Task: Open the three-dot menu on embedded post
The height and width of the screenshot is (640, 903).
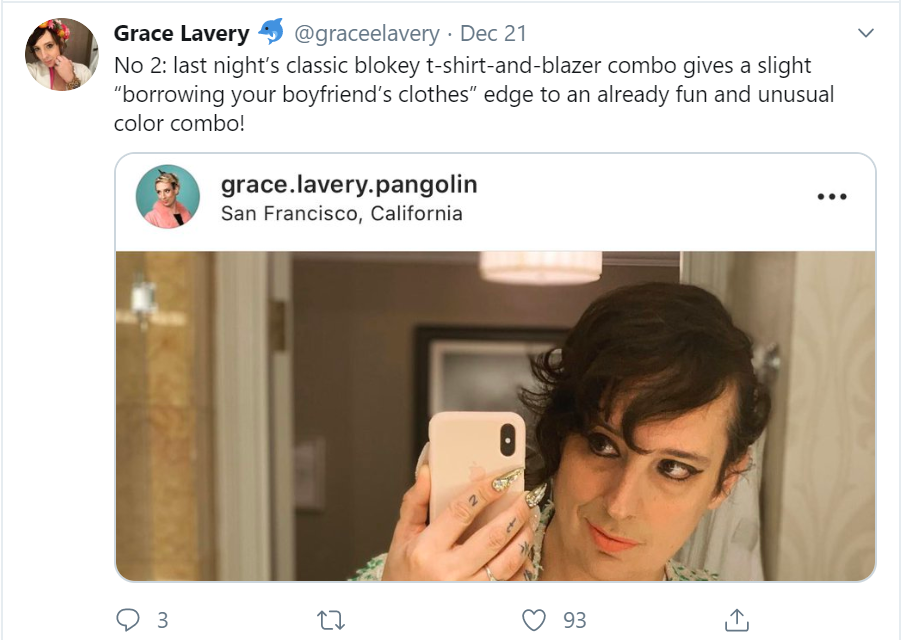Action: pyautogui.click(x=831, y=197)
